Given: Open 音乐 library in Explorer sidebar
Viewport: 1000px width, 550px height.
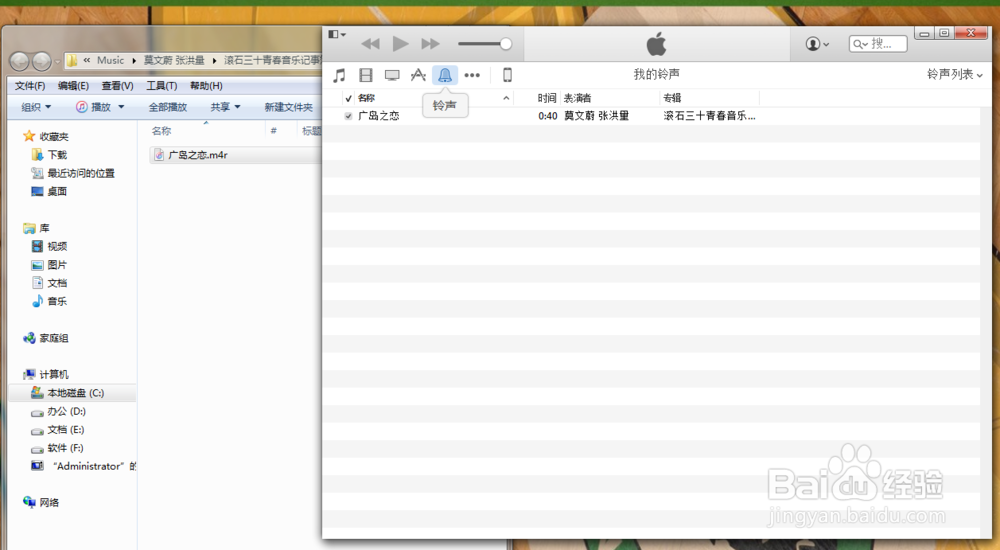Looking at the screenshot, I should click(50, 301).
